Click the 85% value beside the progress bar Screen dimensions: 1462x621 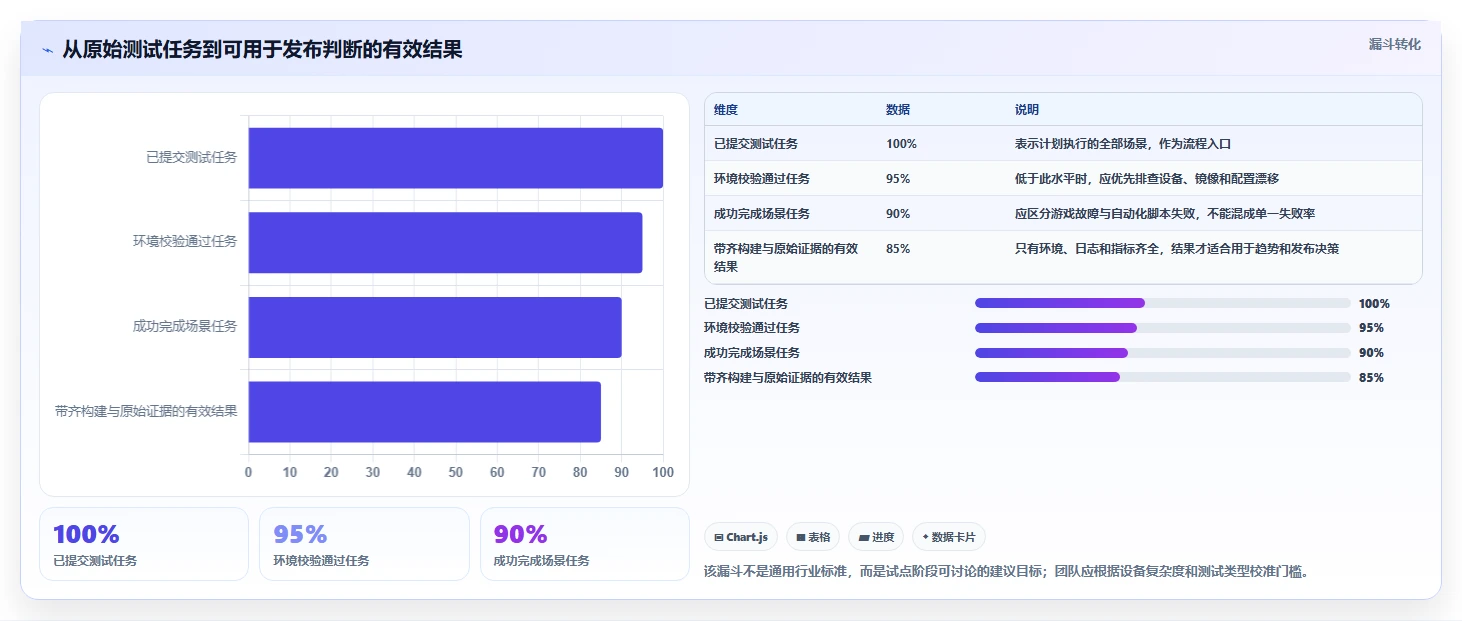click(x=1371, y=378)
